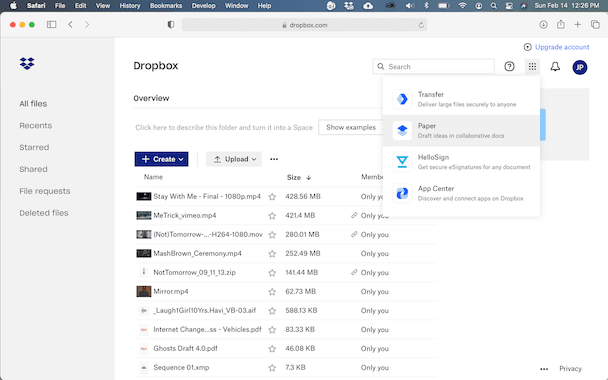608x380 pixels.
Task: Click the HelloSign app icon
Action: pos(402,162)
